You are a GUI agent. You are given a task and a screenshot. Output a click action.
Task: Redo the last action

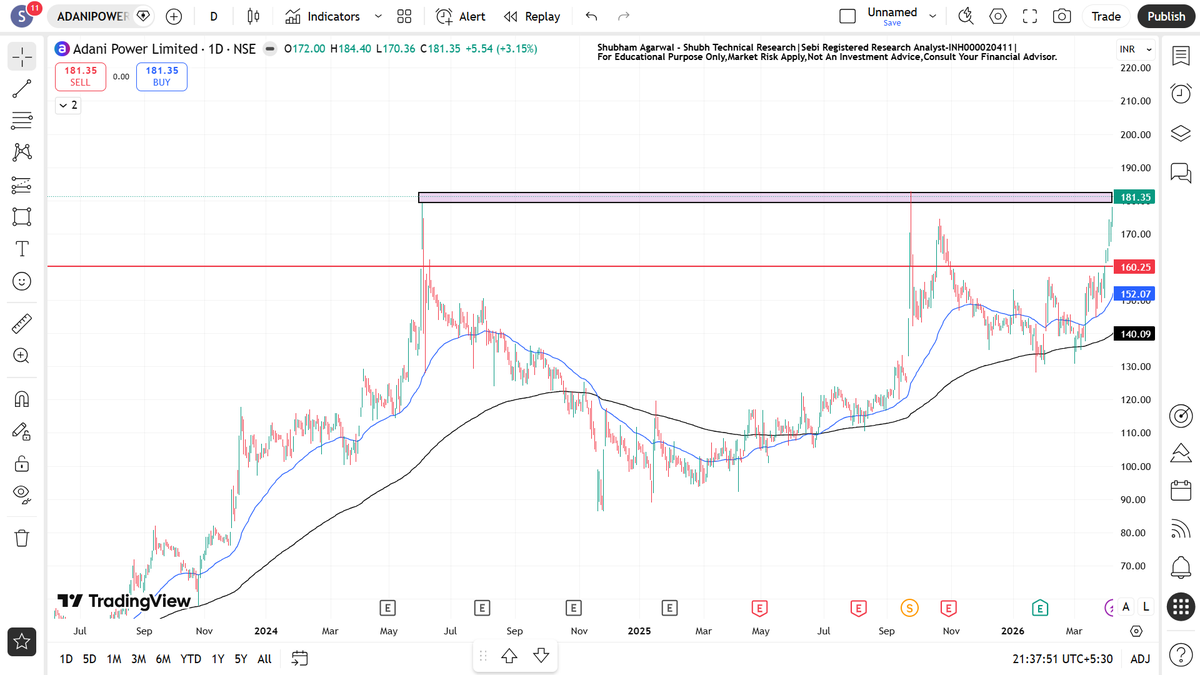coord(624,16)
